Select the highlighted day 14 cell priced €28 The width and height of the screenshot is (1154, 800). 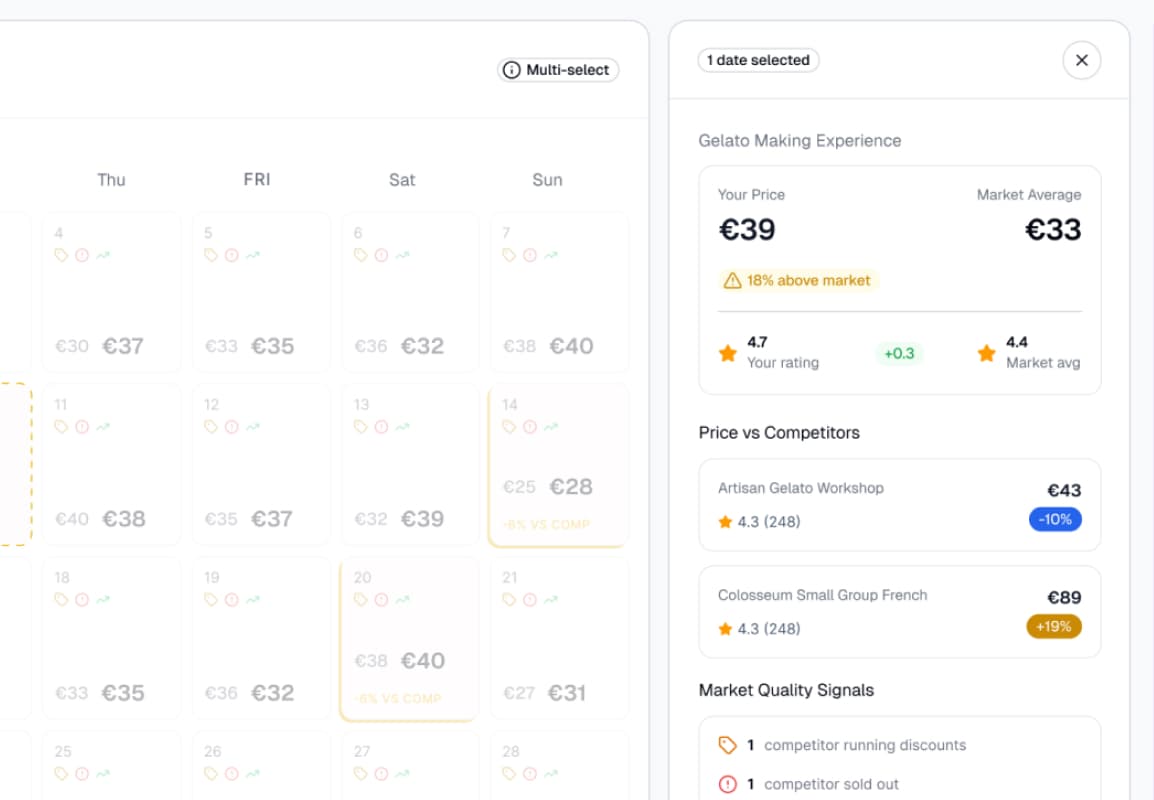559,466
